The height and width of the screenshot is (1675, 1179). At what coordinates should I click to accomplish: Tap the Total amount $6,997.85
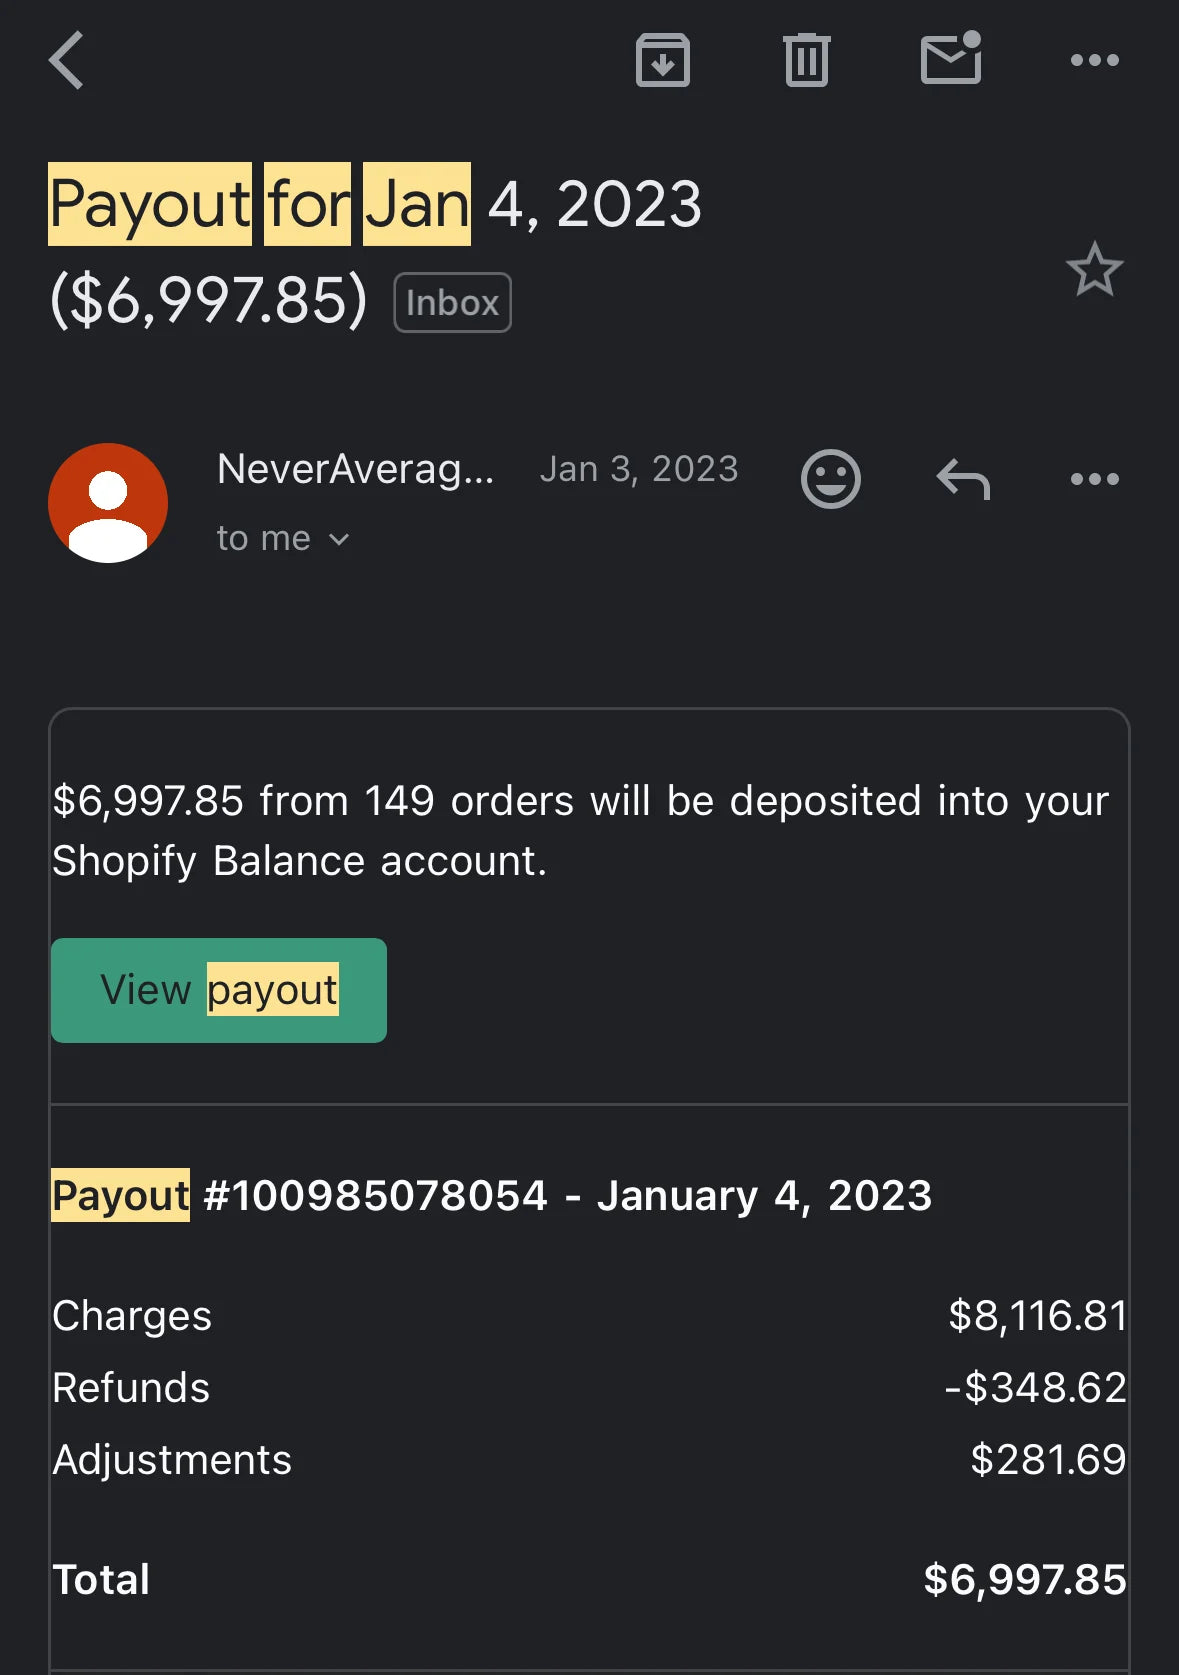pyautogui.click(x=1024, y=1579)
